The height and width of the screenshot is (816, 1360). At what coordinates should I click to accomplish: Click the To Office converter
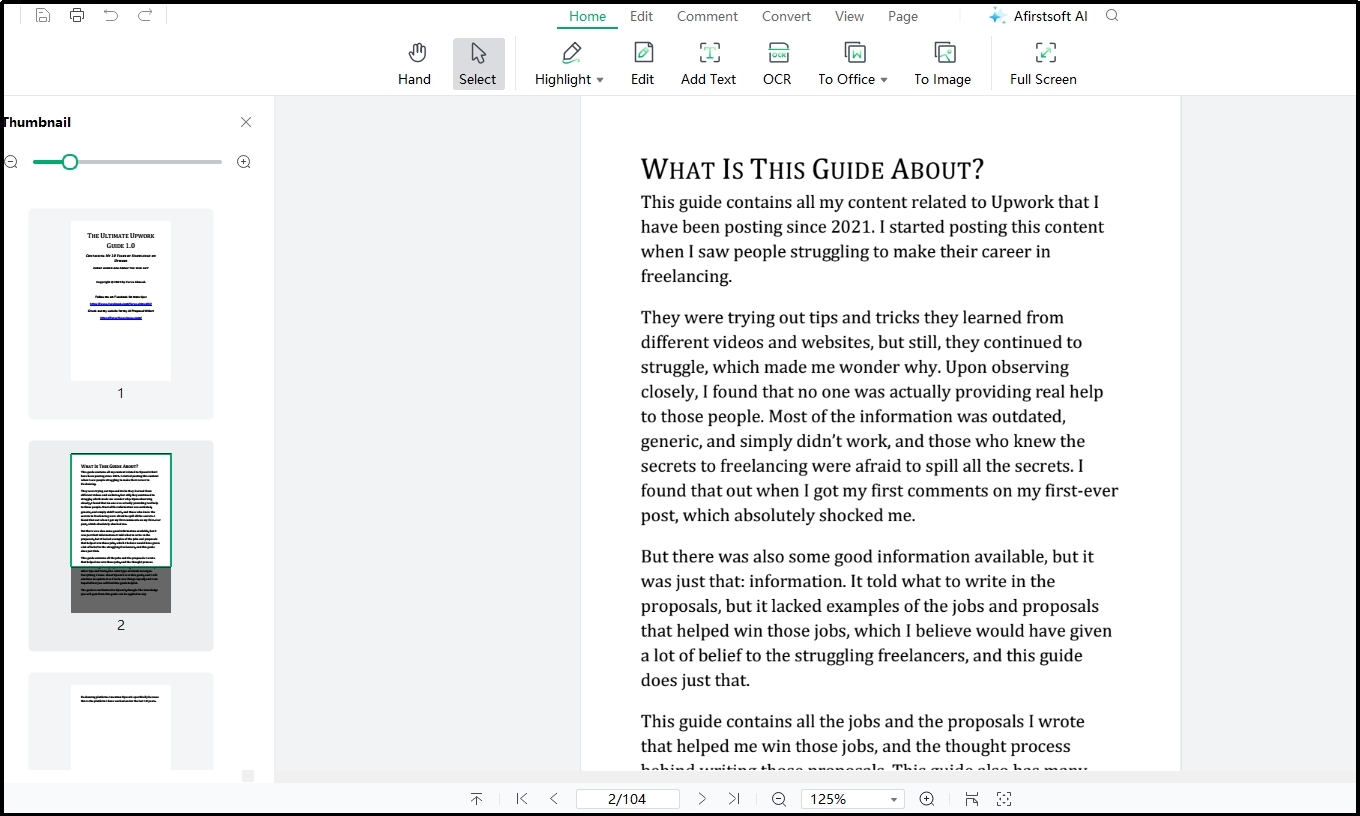coord(847,65)
